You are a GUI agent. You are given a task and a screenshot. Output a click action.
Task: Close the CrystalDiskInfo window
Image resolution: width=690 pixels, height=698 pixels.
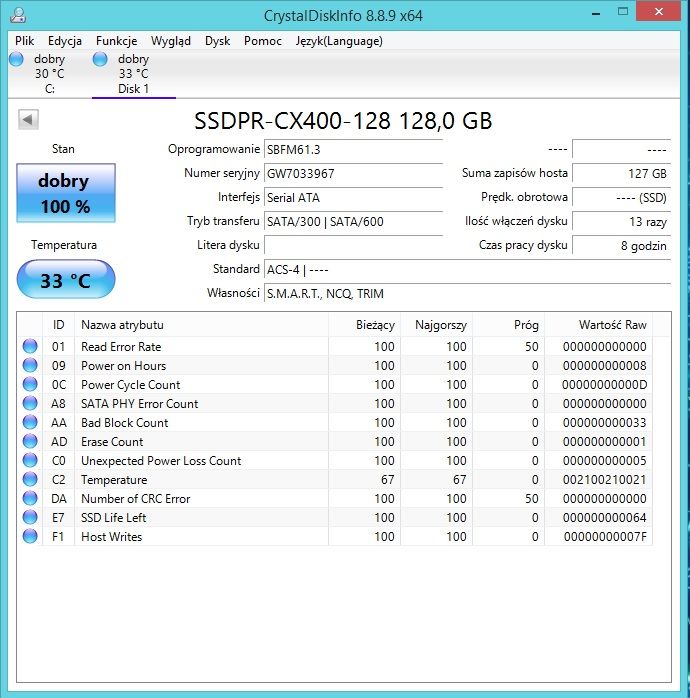pos(659,12)
